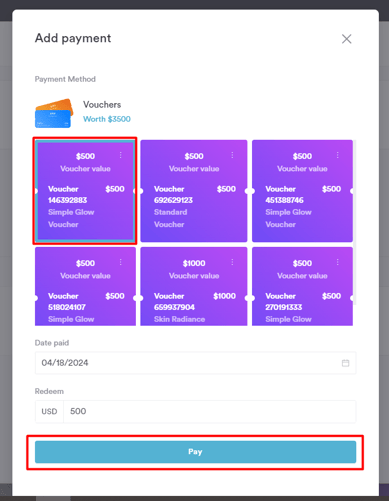Open three-dot menu on $1000 voucher
Screen dimensions: 389x501
pyautogui.click(x=232, y=262)
